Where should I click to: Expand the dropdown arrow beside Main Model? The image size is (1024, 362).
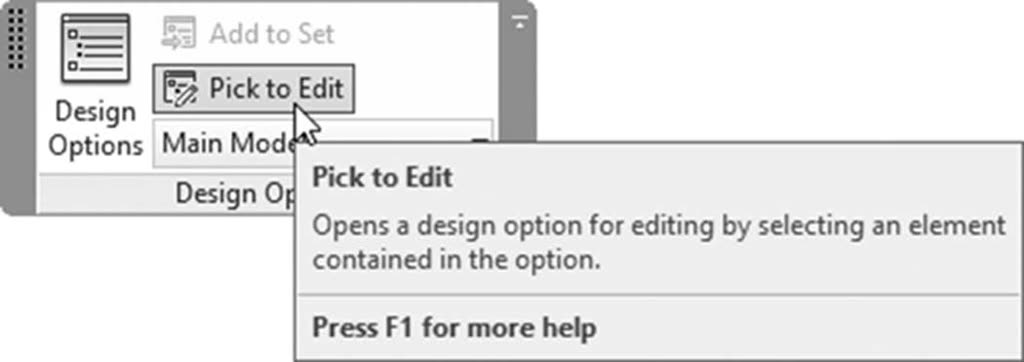[x=481, y=139]
